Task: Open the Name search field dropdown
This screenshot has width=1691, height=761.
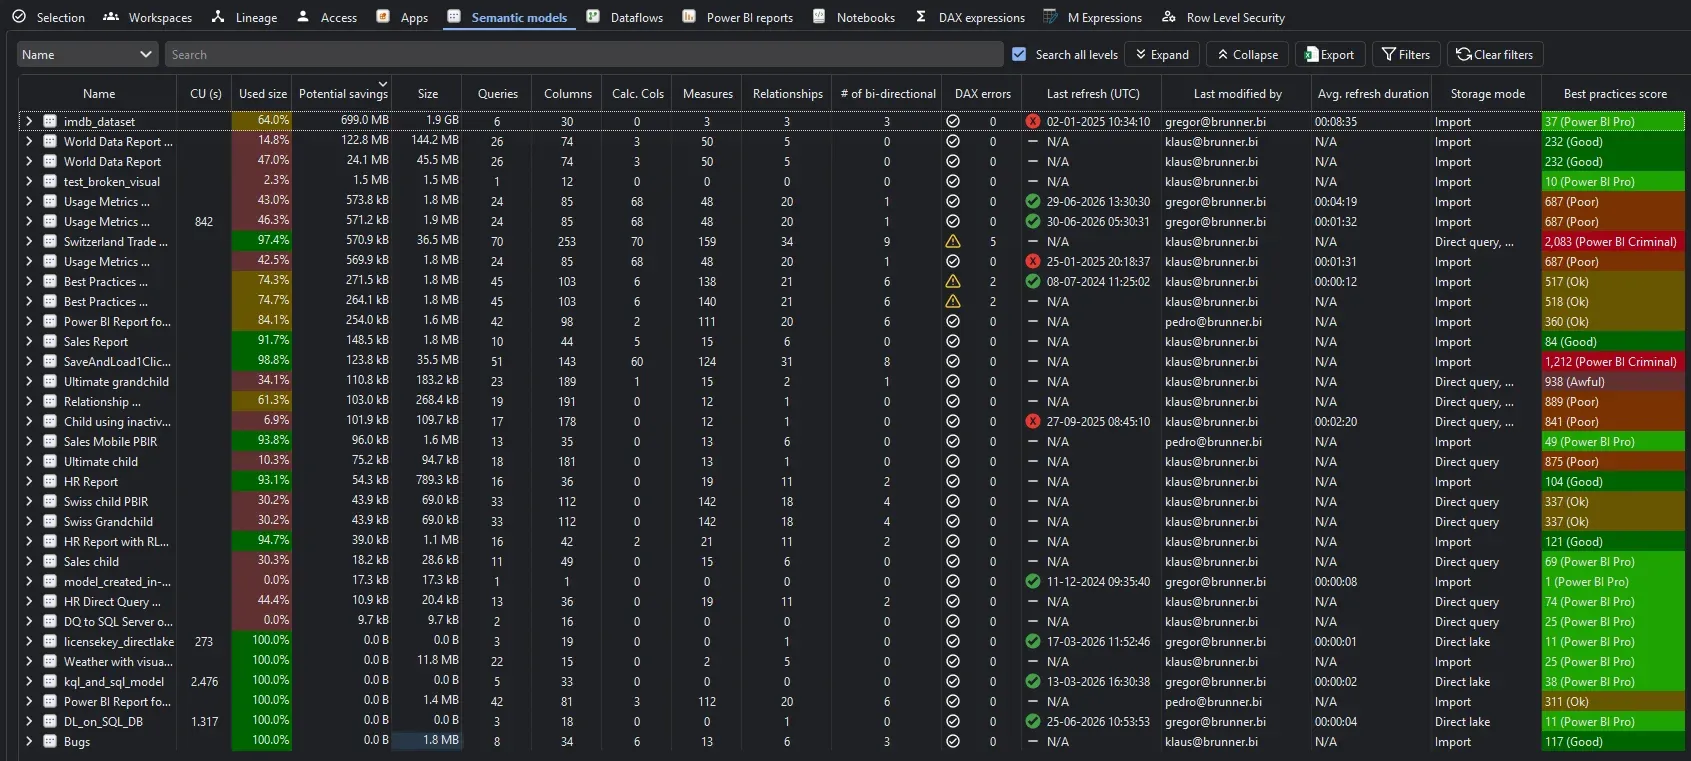Action: point(87,54)
